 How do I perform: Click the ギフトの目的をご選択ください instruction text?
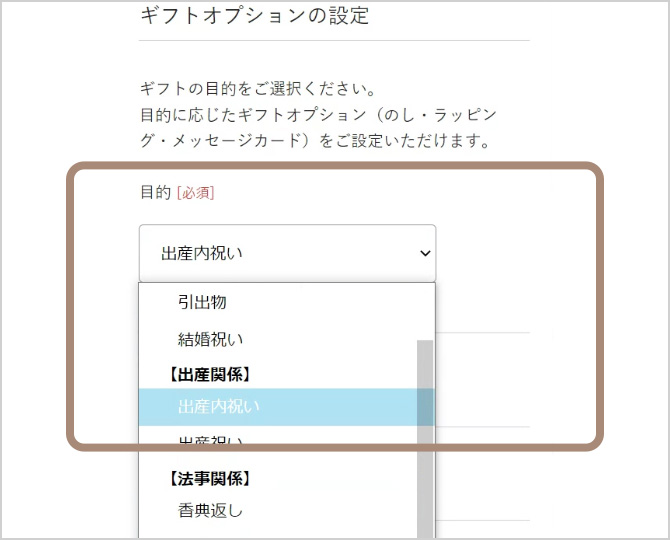coord(258,89)
